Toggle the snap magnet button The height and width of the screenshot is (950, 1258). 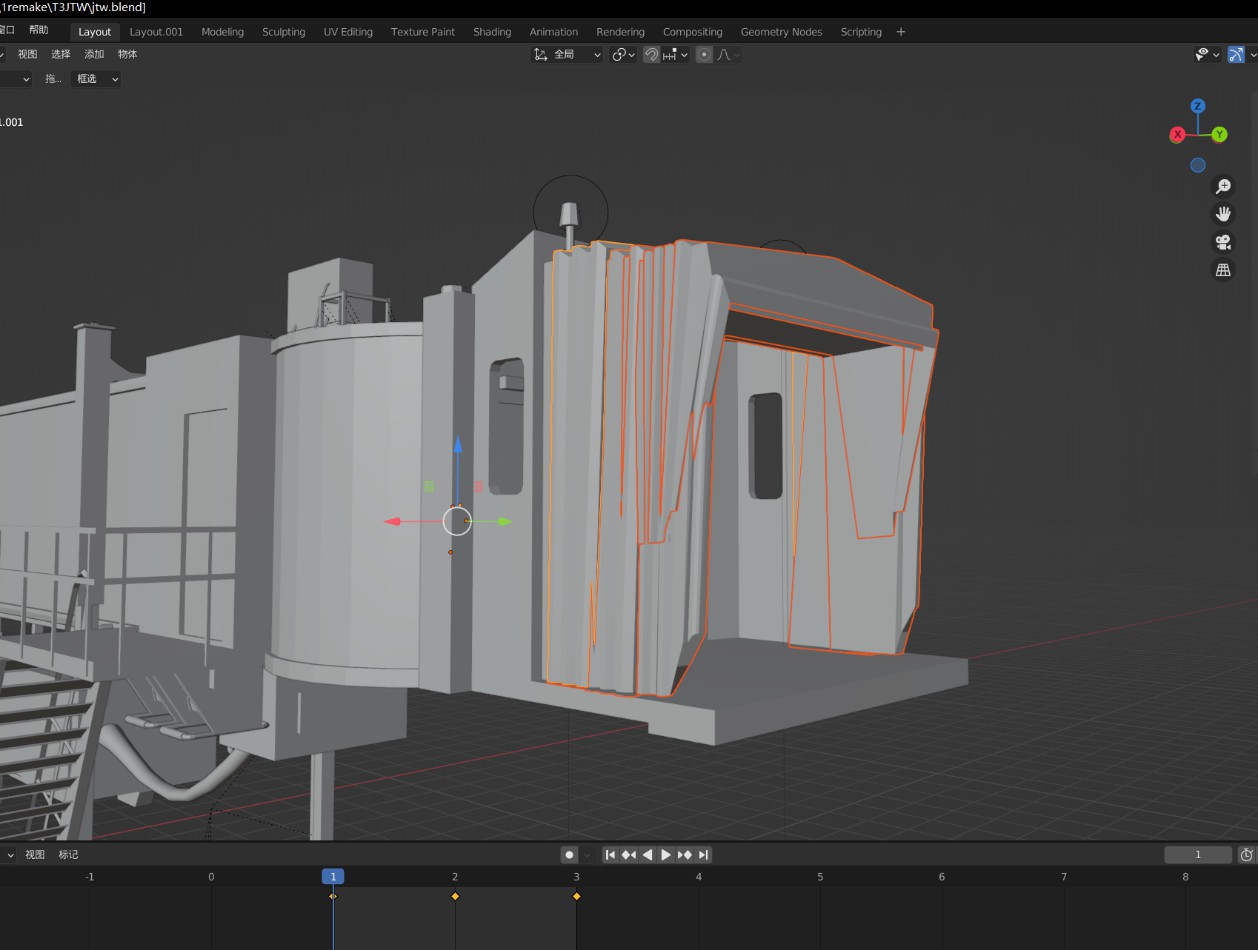point(651,55)
